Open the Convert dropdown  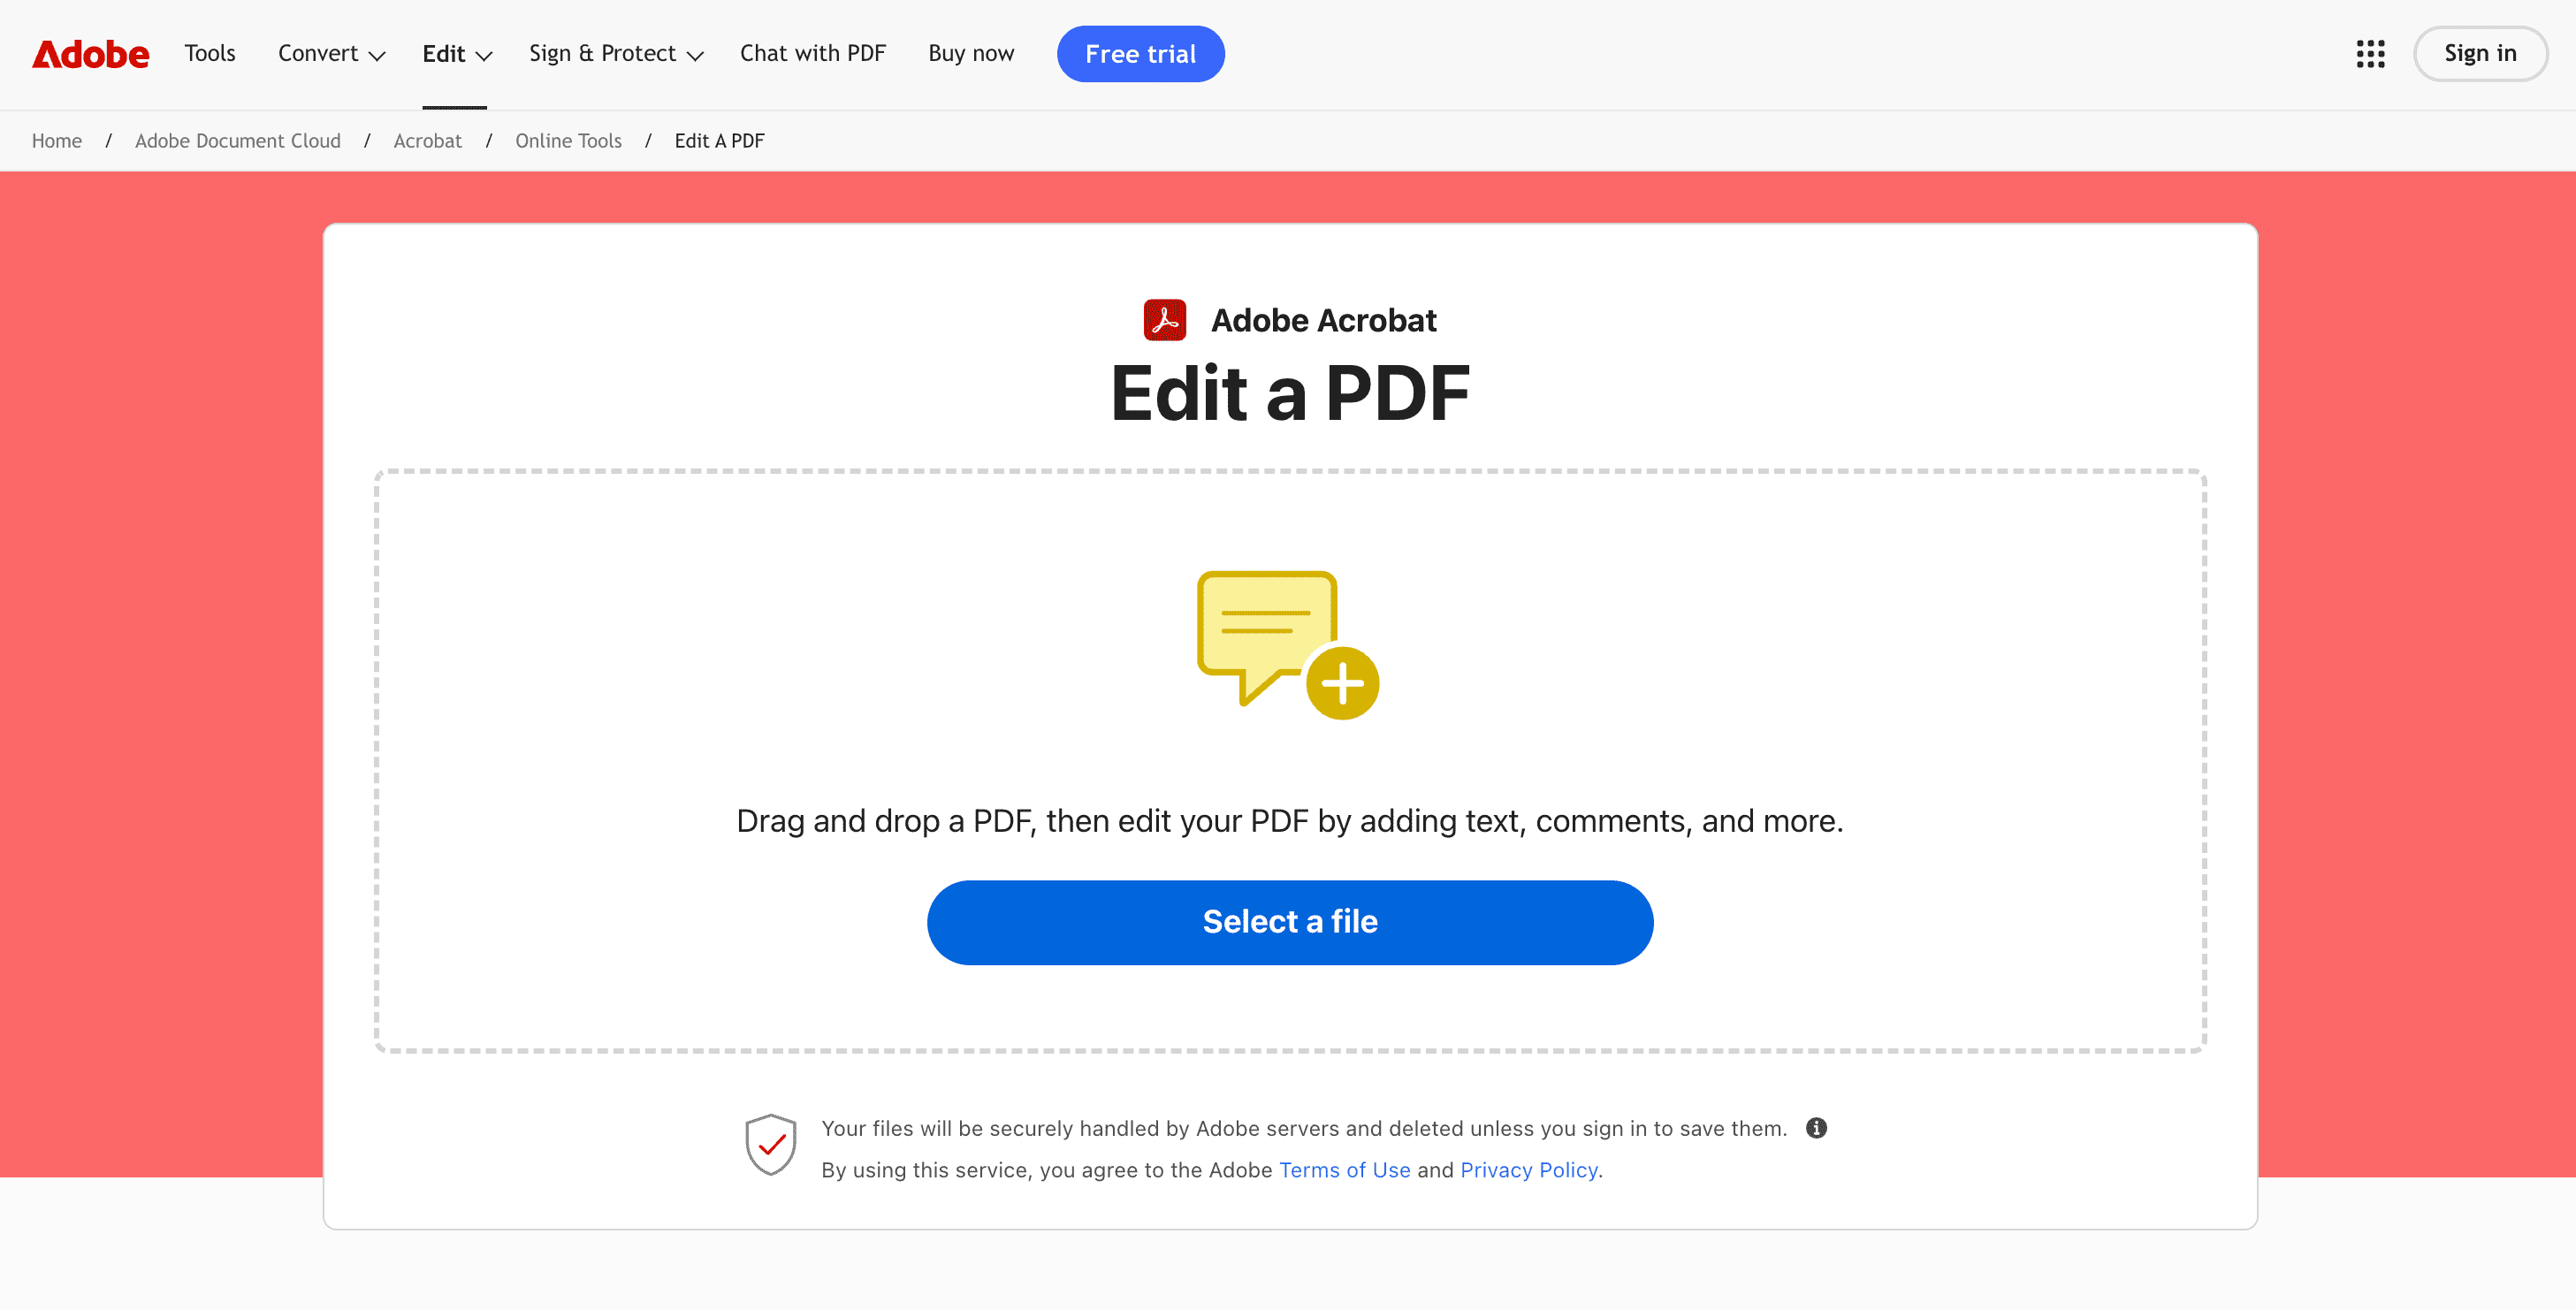coord(330,53)
